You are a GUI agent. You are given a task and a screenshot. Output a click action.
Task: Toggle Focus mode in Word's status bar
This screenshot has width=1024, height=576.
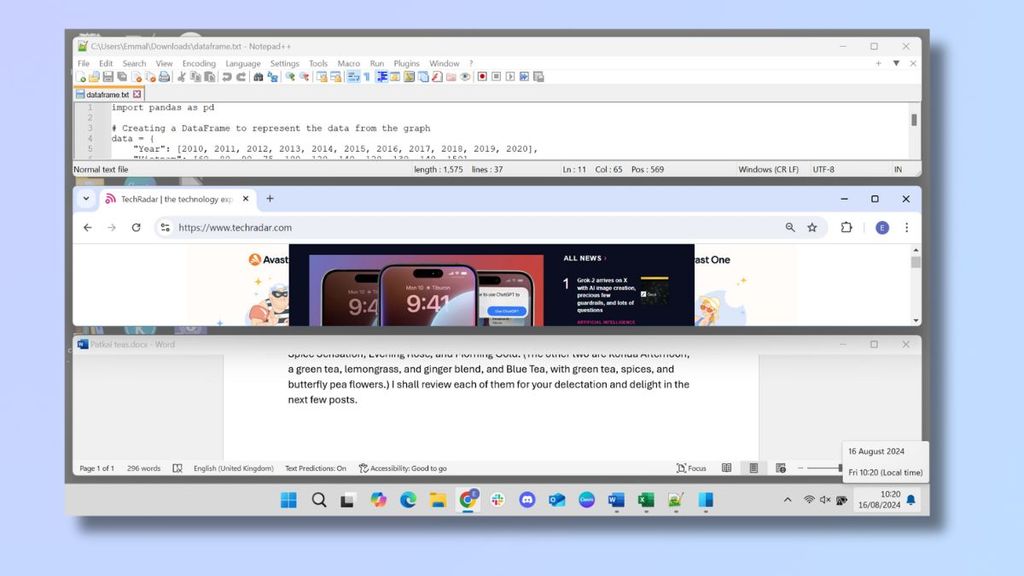690,467
